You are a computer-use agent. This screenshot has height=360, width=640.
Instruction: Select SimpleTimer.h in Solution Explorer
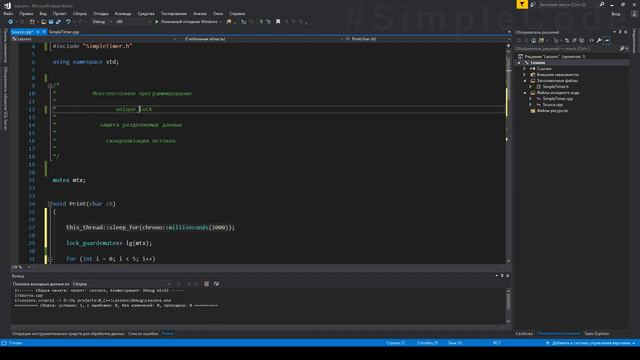click(x=555, y=87)
